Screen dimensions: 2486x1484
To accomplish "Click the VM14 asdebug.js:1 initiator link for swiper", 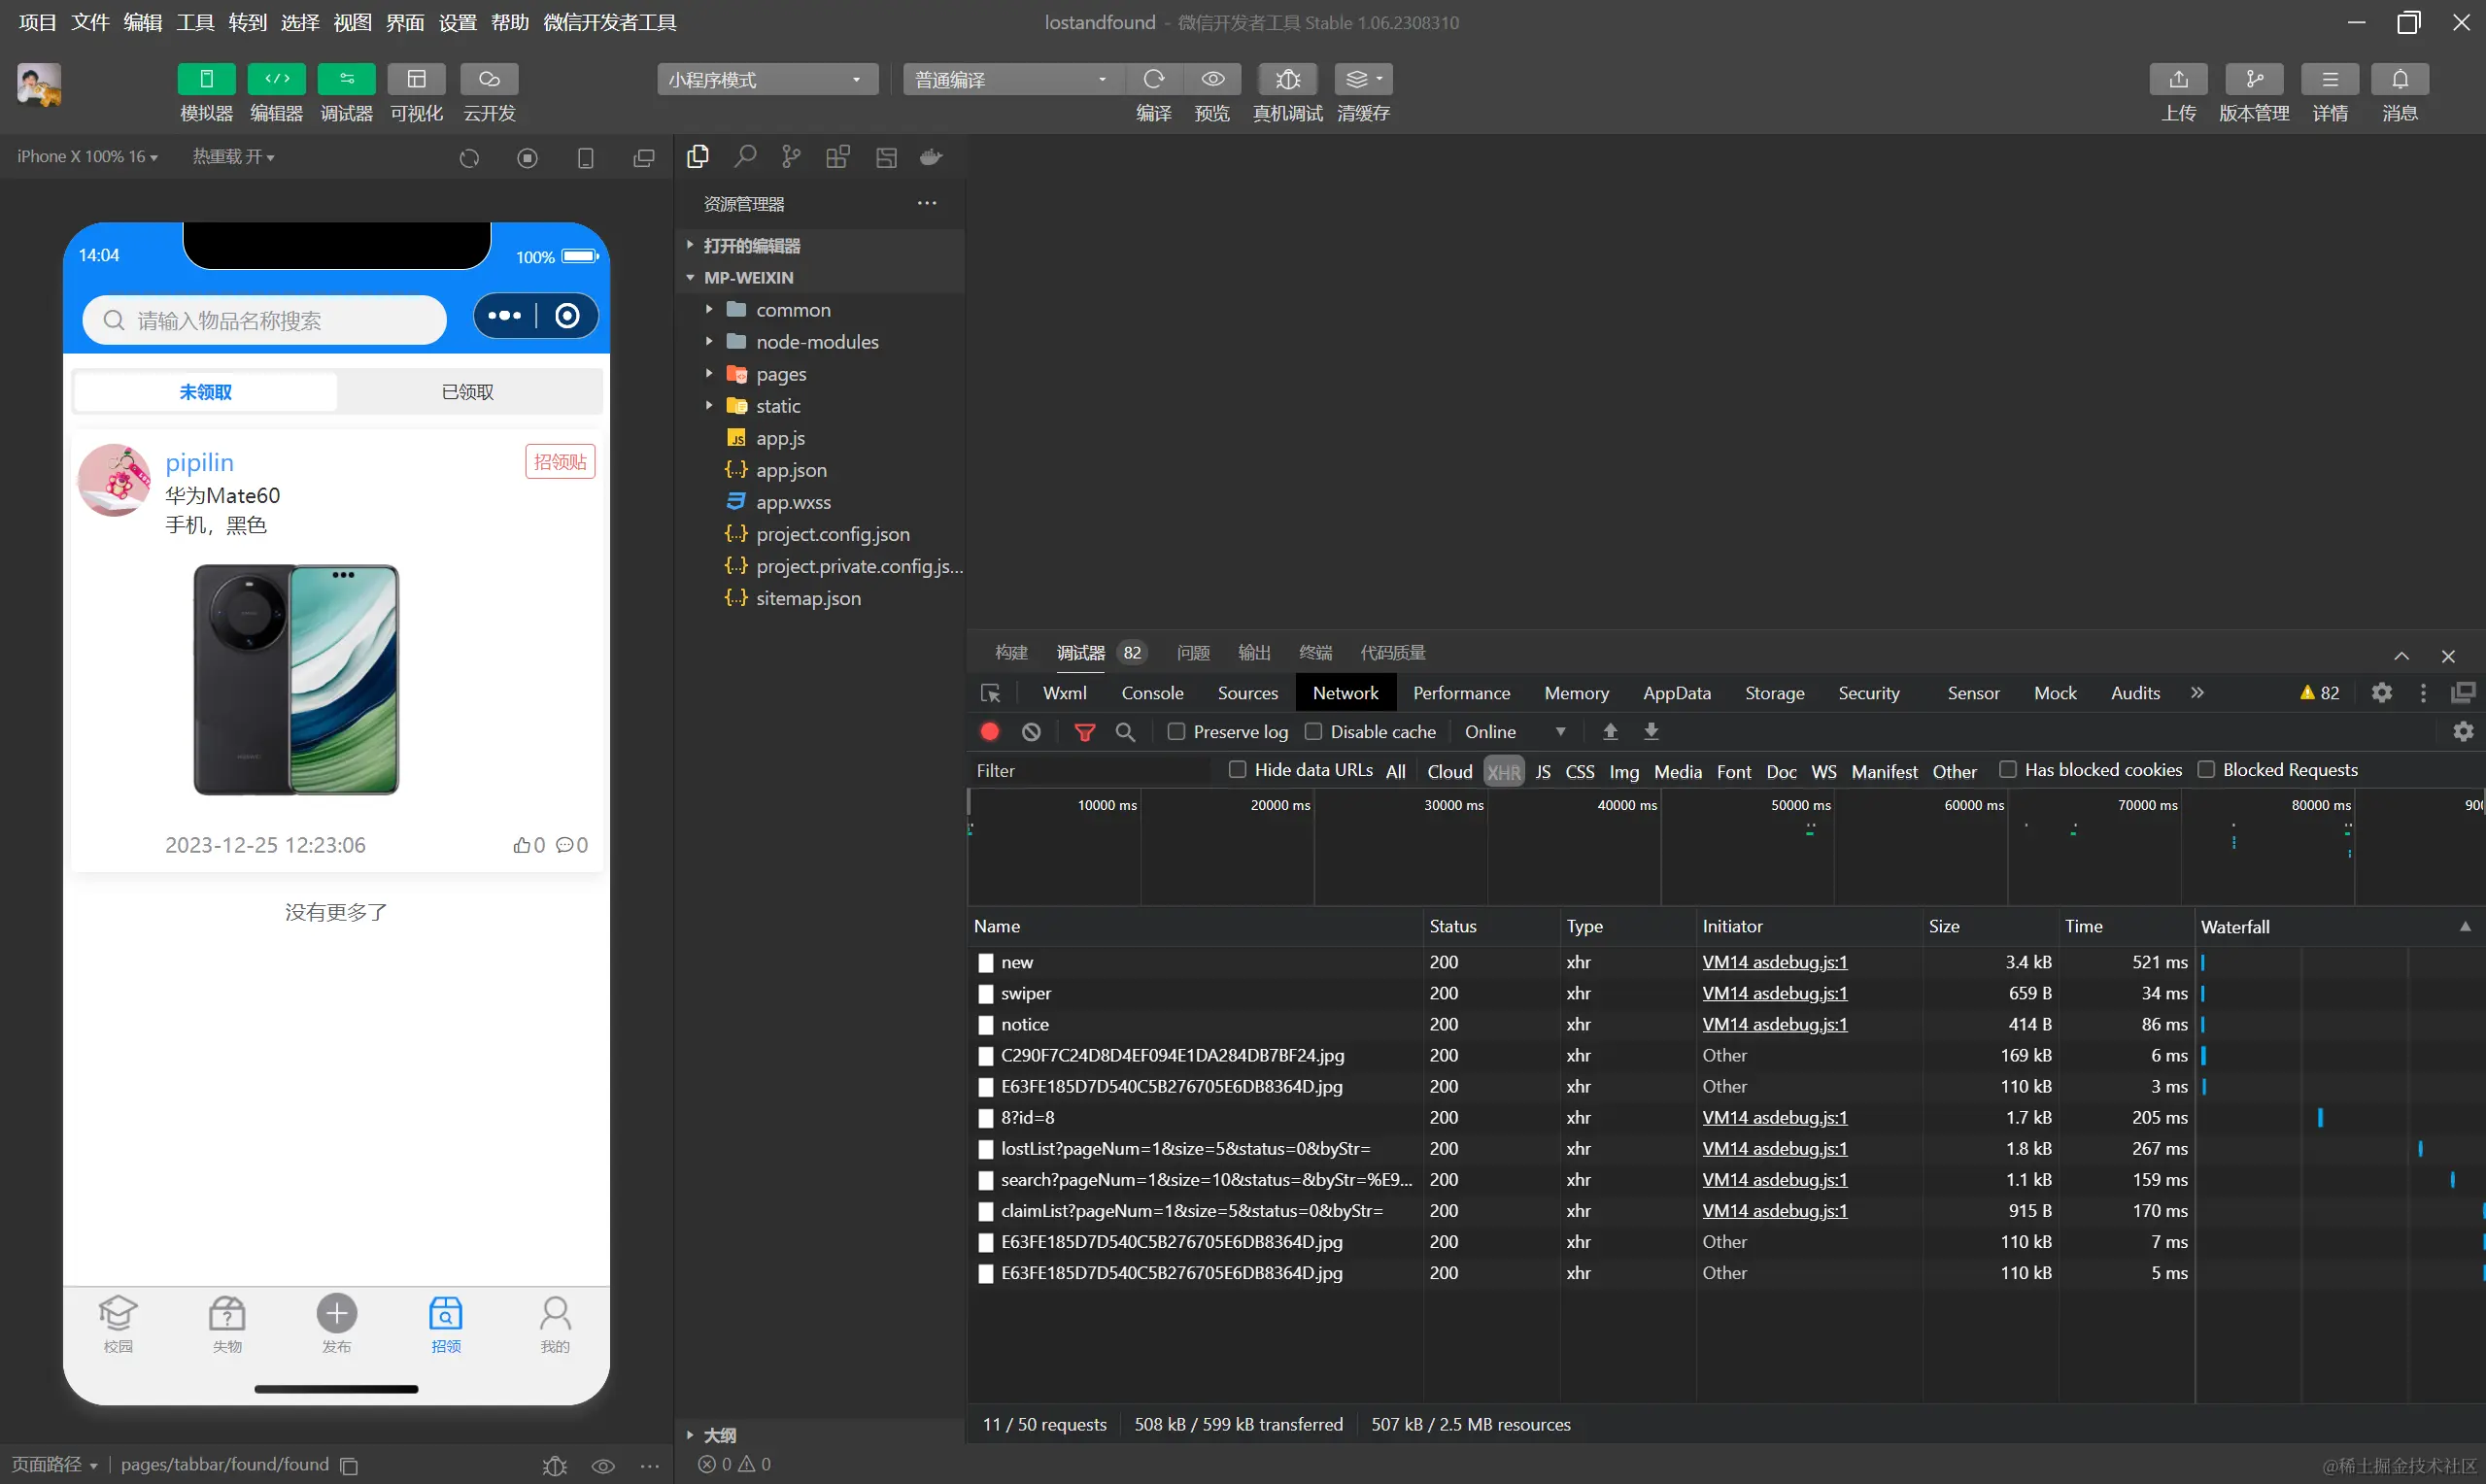I will click(1774, 993).
